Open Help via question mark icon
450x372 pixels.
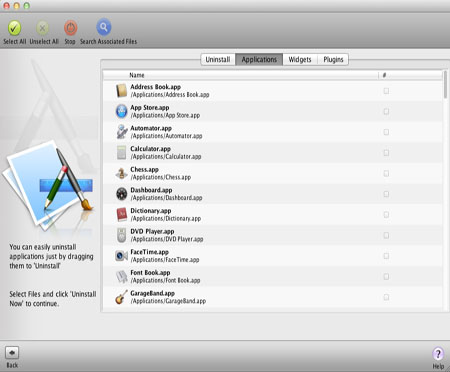[438, 354]
